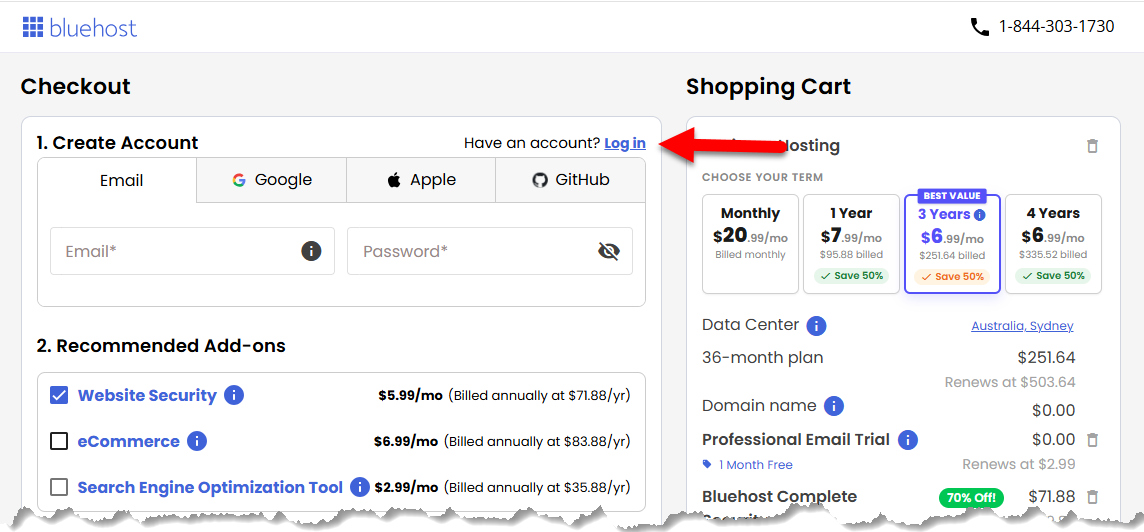Select the Monthly term option

click(x=750, y=244)
